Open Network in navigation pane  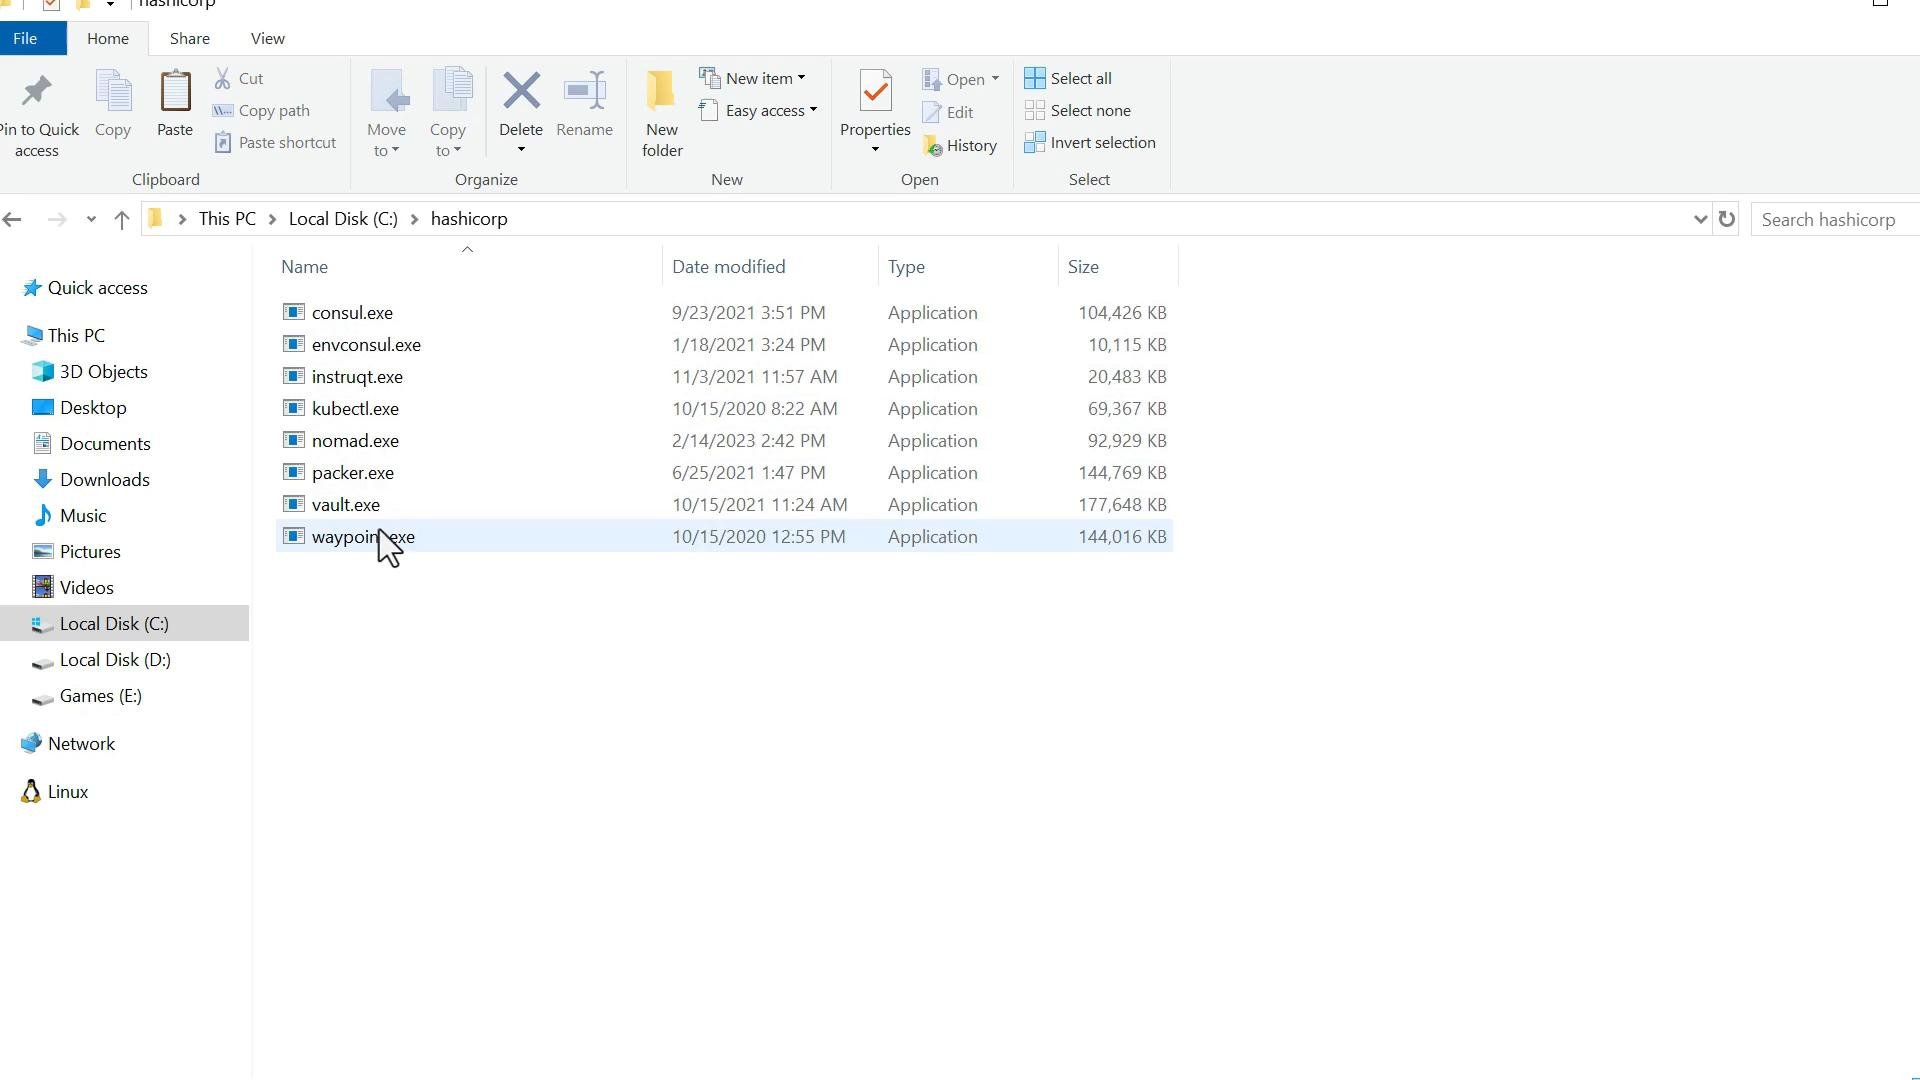coord(81,744)
